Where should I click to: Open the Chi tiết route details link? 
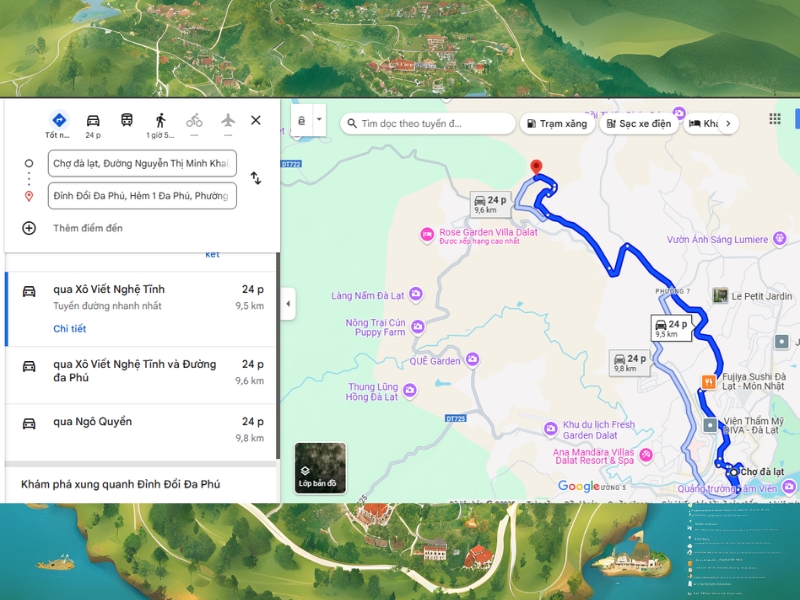[70, 329]
